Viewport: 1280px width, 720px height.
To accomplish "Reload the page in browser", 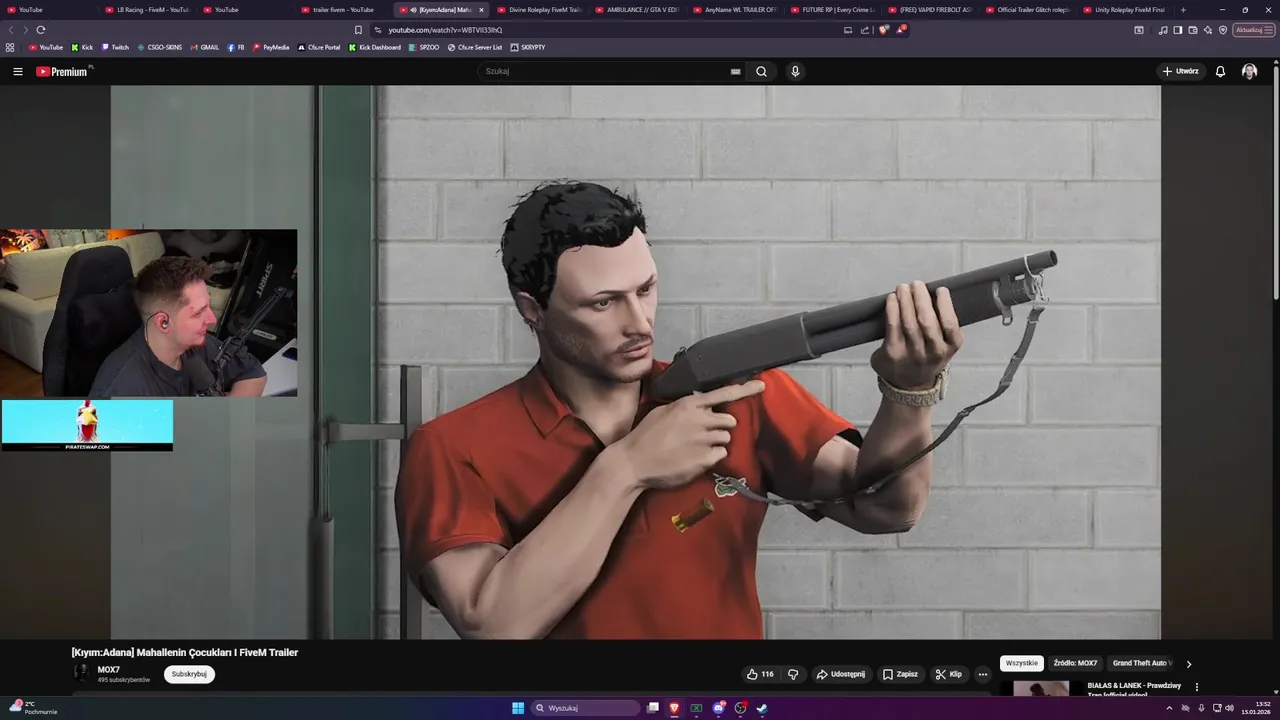I will coord(41,30).
